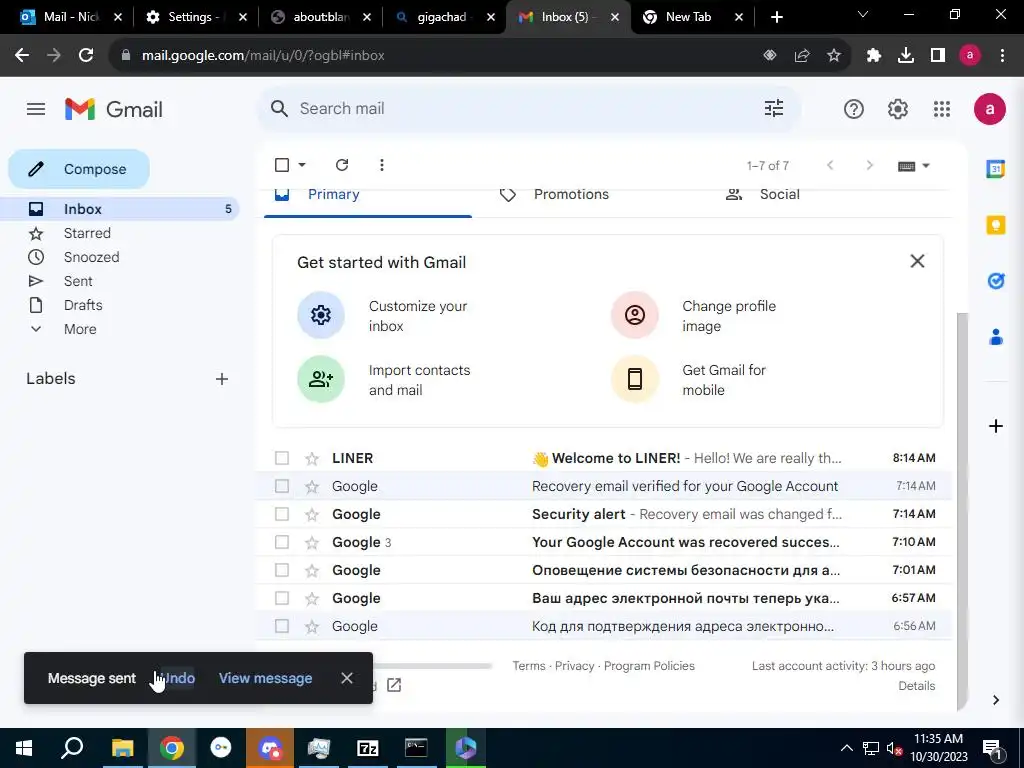
Task: Open Chrome extensions puzzle icon
Action: click(x=873, y=56)
